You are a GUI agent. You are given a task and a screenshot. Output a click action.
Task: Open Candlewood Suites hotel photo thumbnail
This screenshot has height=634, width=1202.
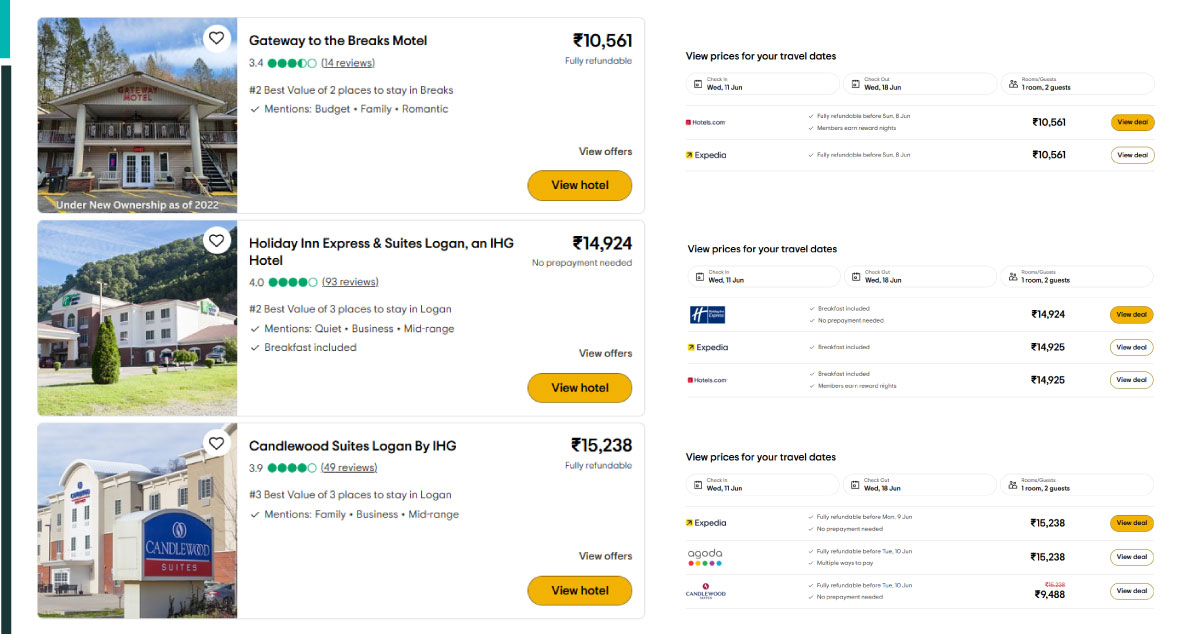[x=137, y=520]
